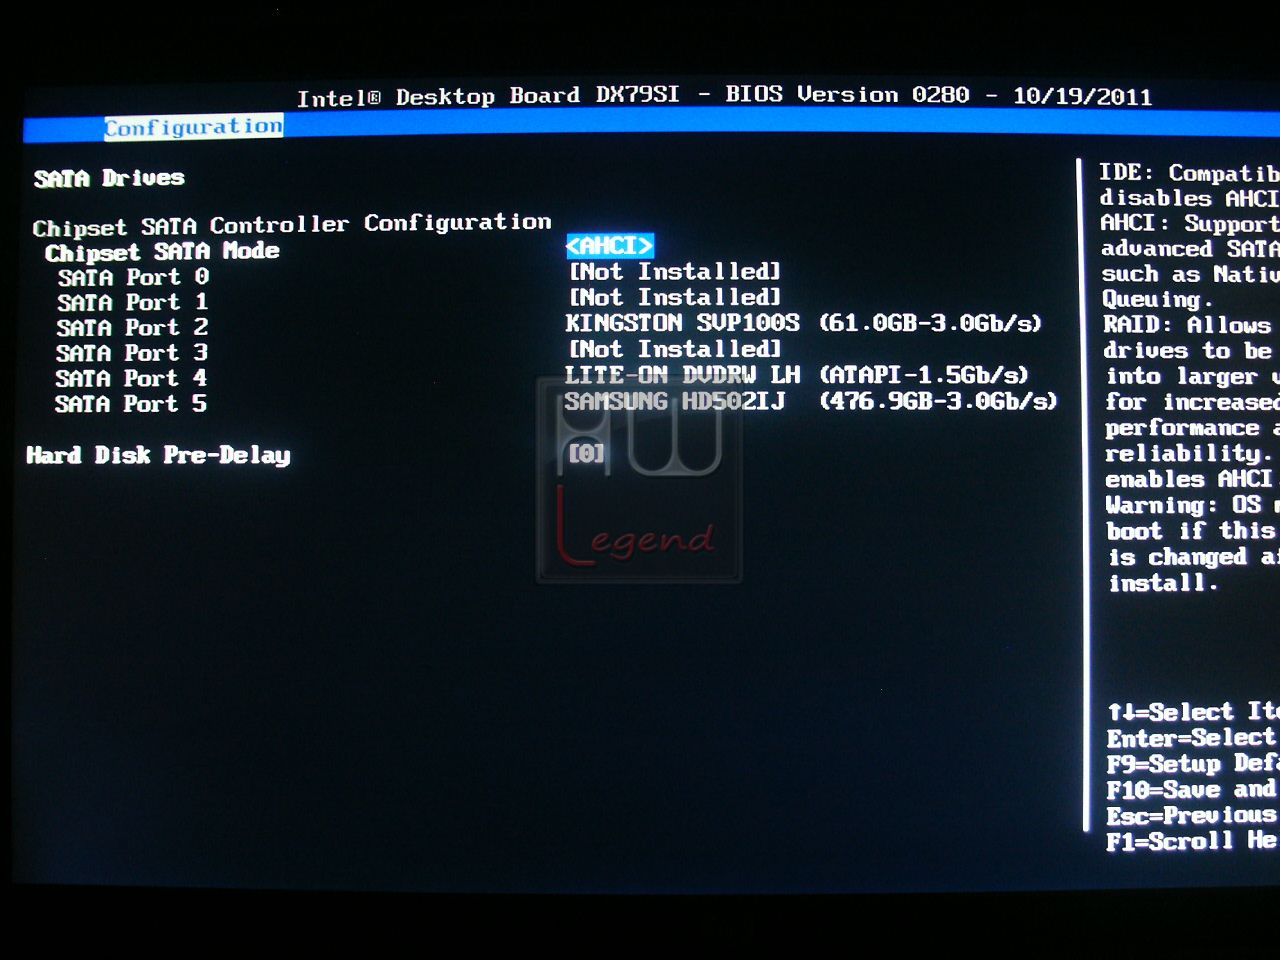Select the Hard Disk Pre-Delay label

(x=158, y=456)
